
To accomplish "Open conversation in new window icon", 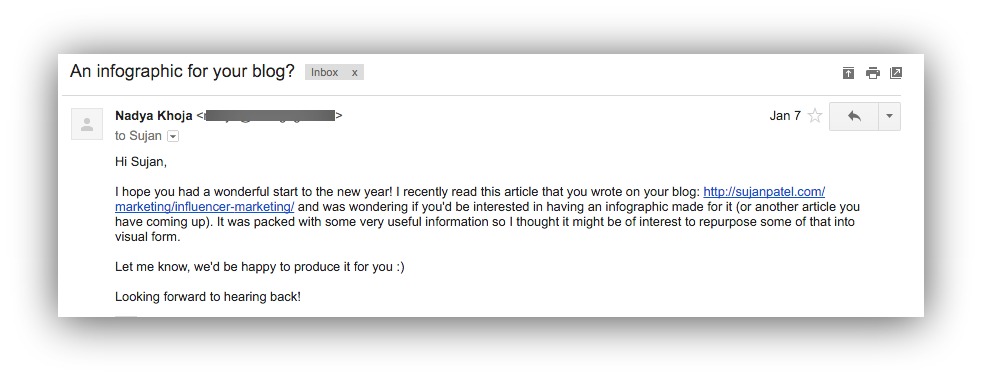I will [896, 73].
